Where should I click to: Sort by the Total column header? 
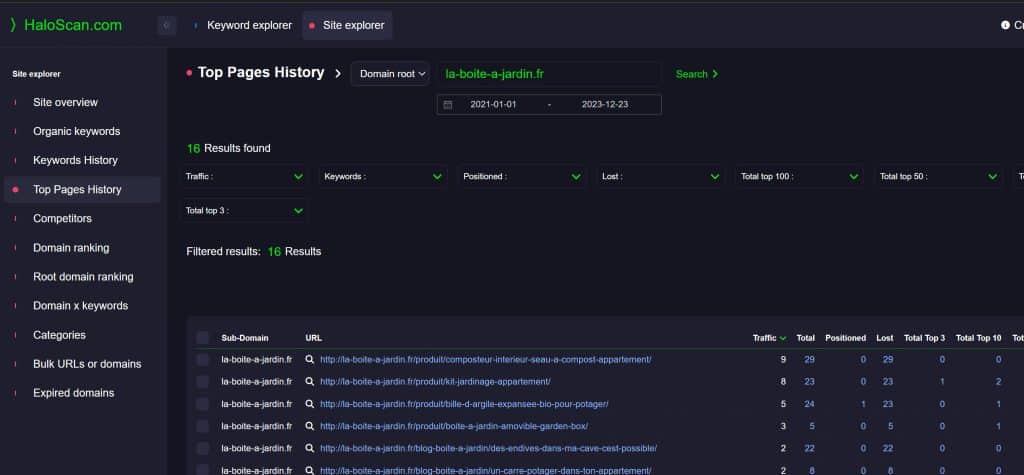tap(805, 338)
